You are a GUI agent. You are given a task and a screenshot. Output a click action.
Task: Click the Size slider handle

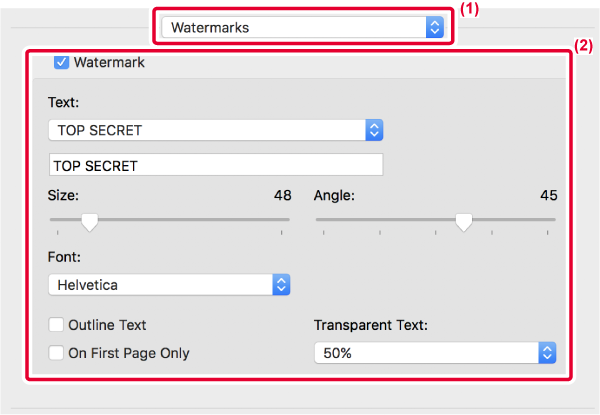[x=89, y=222]
